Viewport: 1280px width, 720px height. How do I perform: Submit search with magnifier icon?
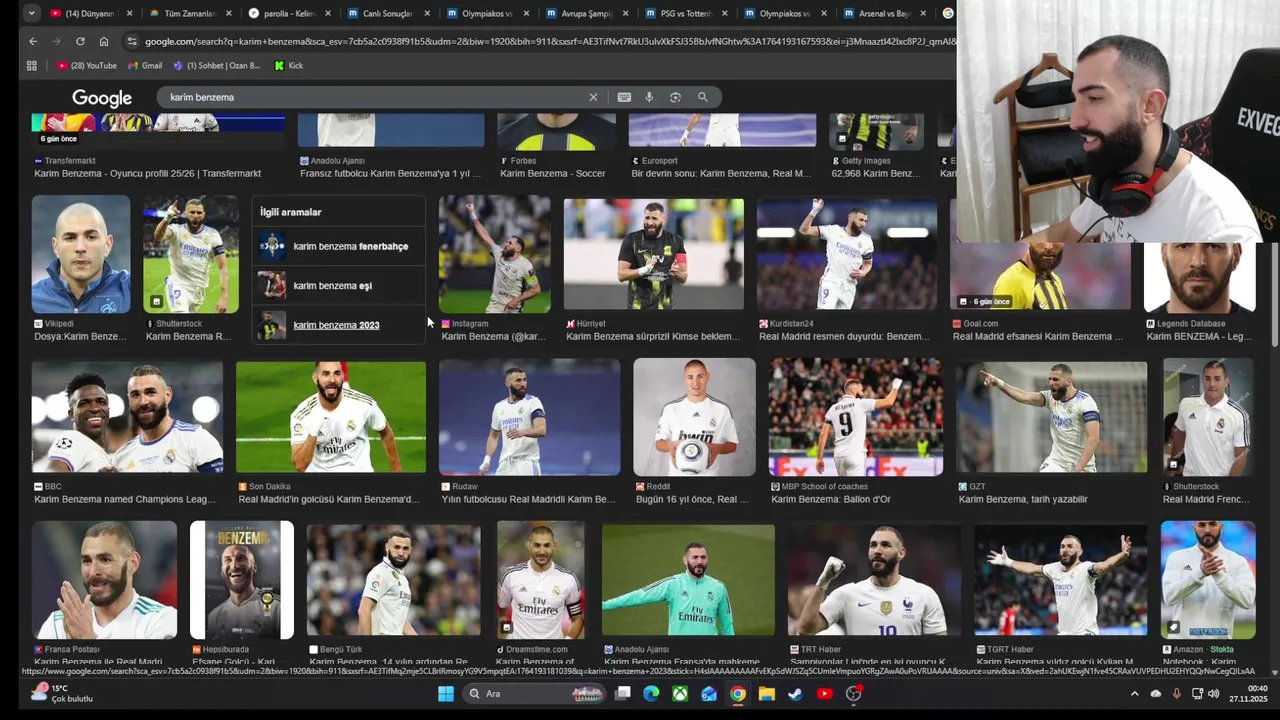[703, 97]
